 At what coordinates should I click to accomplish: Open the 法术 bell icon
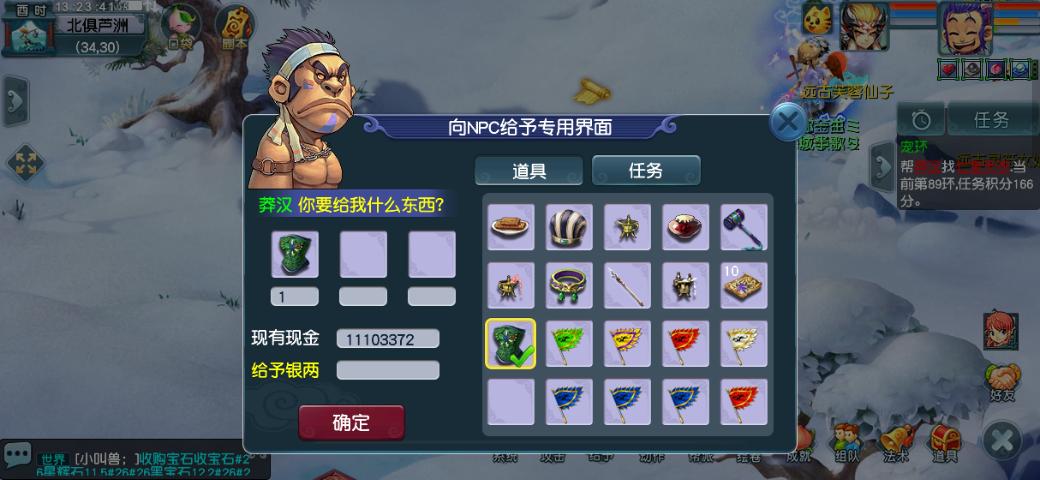[895, 443]
